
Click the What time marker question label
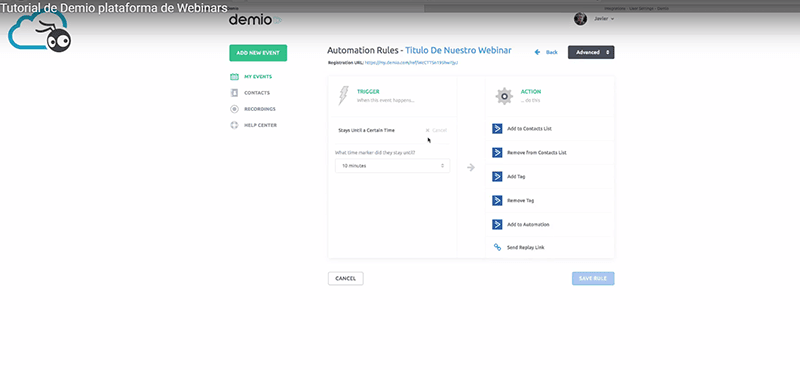pyautogui.click(x=375, y=152)
